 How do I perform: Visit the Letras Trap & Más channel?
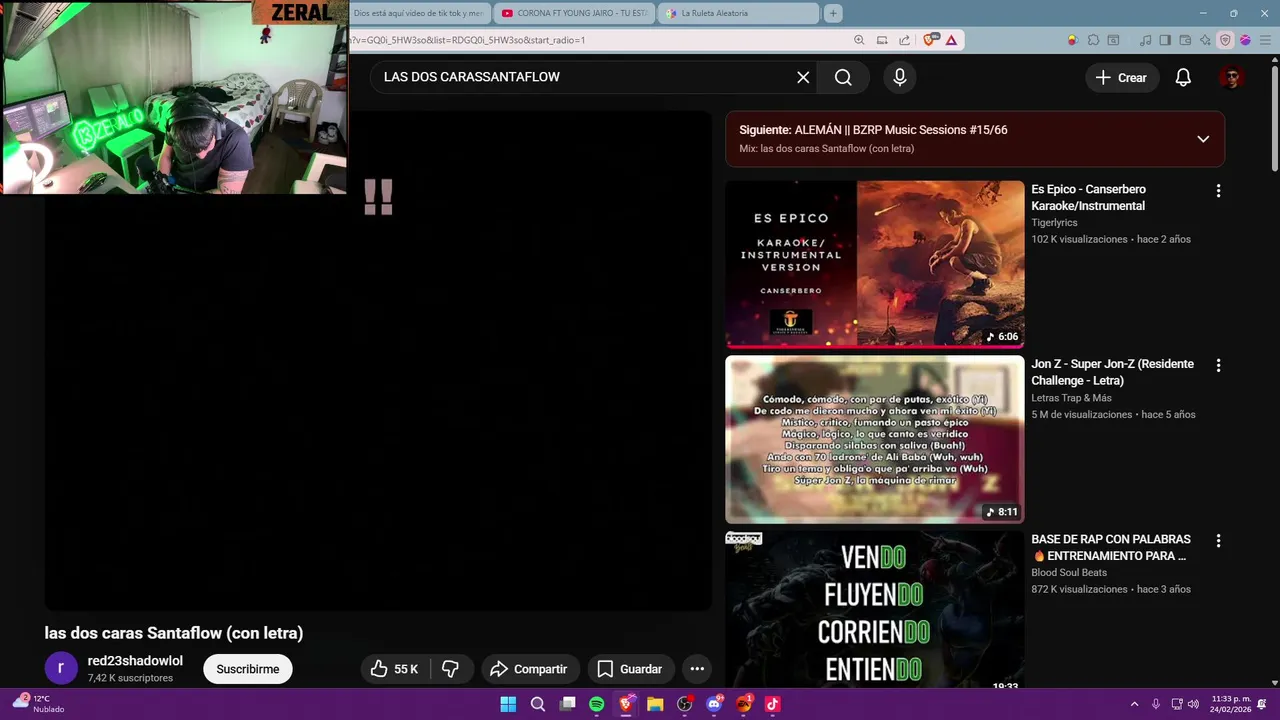click(x=1071, y=398)
